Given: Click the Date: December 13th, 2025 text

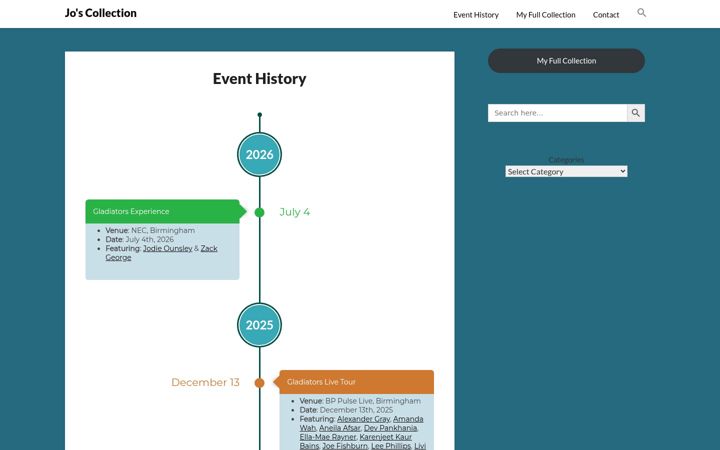Looking at the screenshot, I should click(346, 410).
